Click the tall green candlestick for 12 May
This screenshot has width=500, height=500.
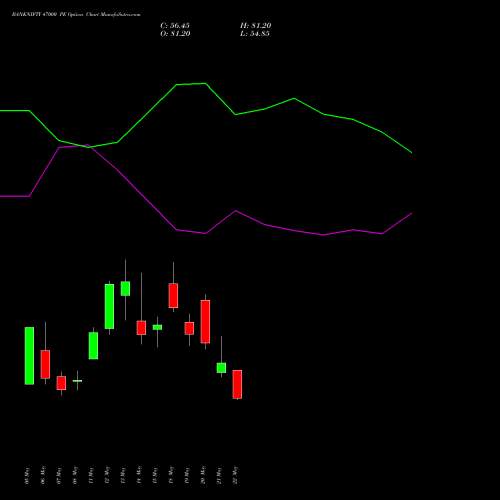coord(109,306)
